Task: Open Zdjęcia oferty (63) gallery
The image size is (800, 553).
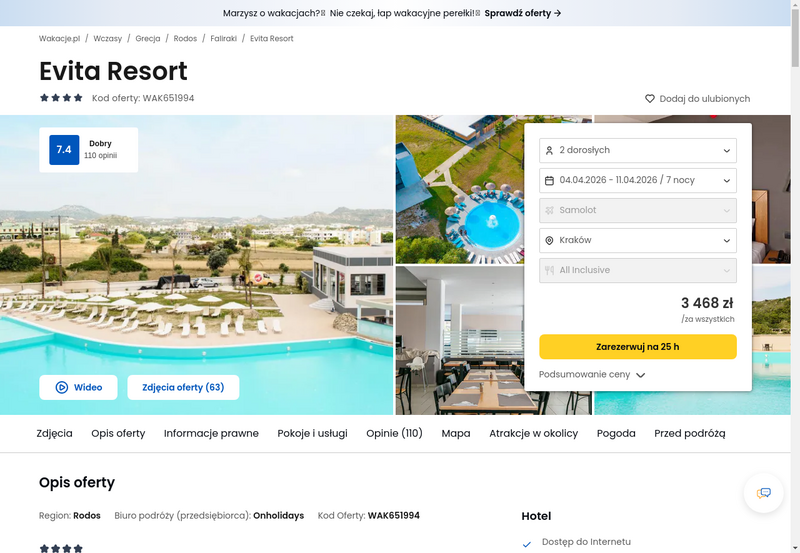Action: (183, 387)
